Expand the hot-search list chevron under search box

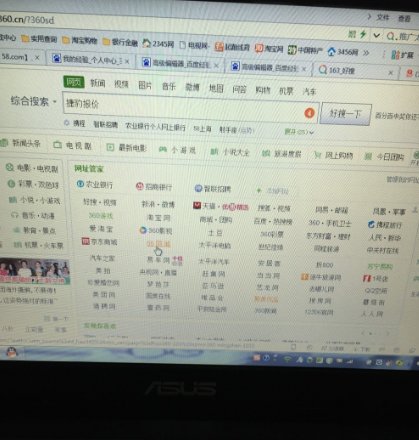[312, 132]
